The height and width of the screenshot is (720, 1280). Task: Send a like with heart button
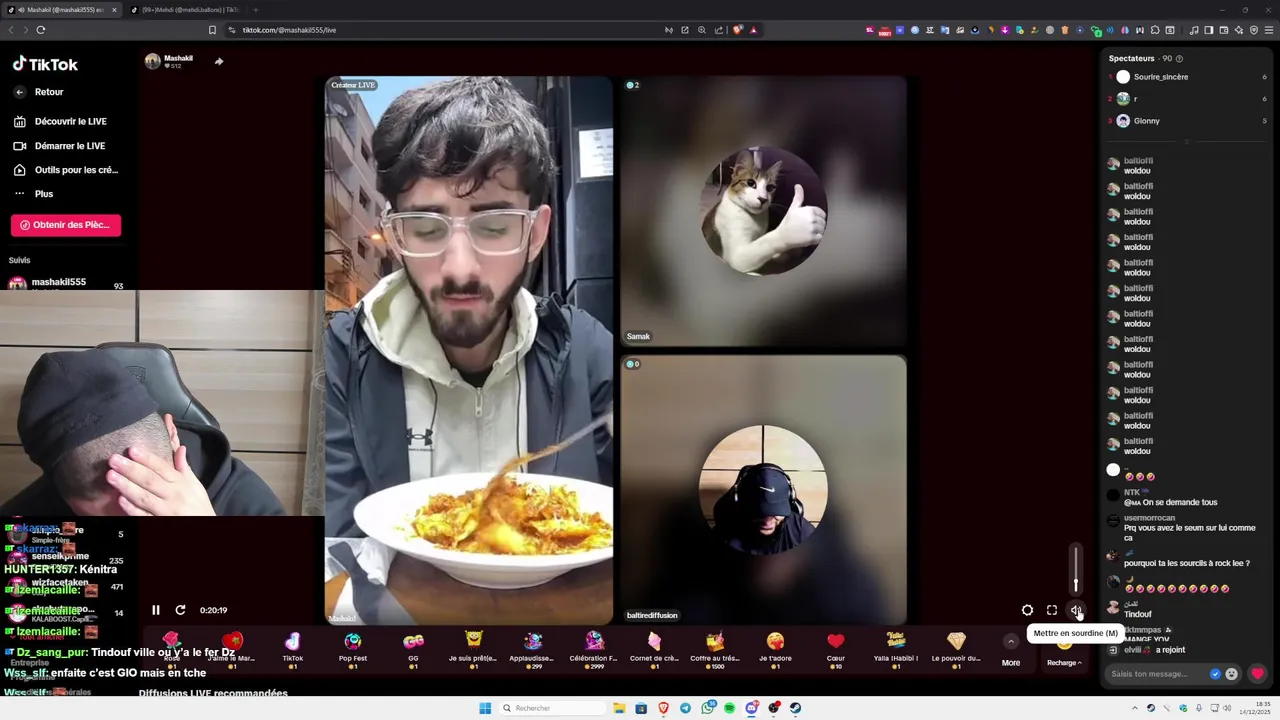(1258, 674)
